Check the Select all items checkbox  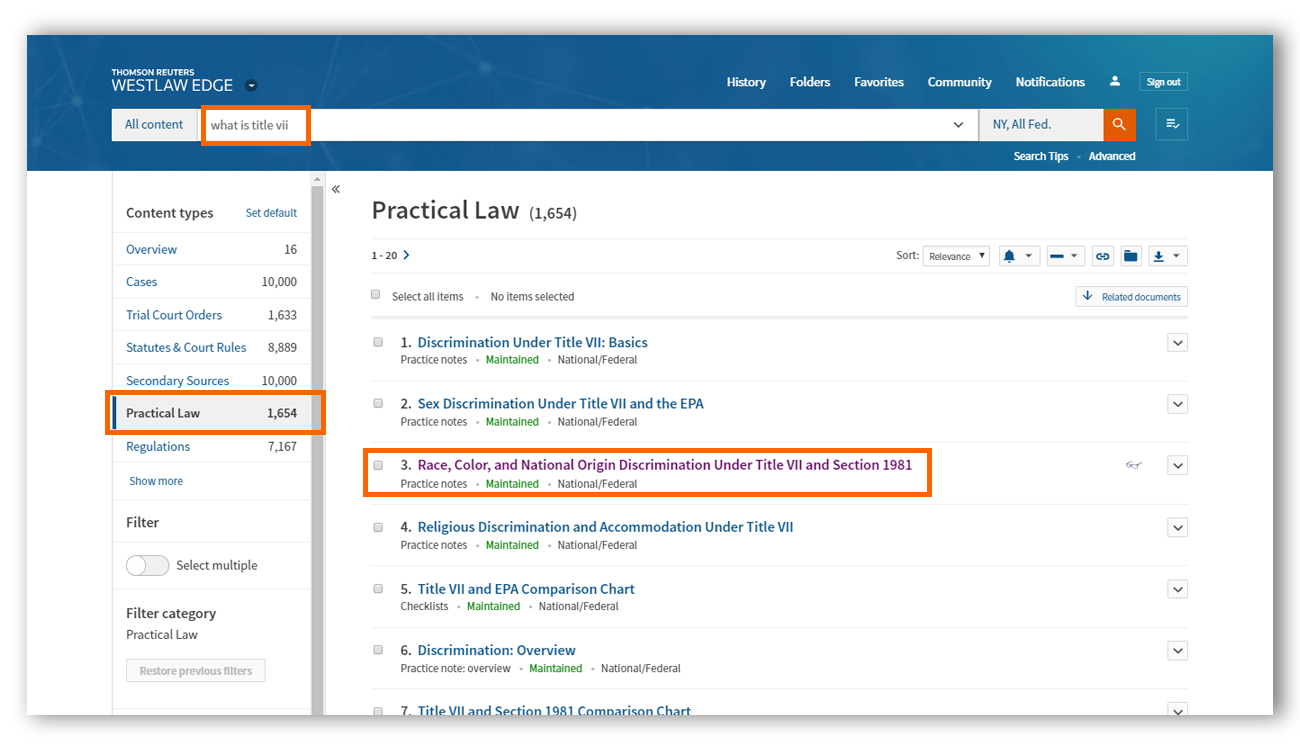(x=376, y=295)
